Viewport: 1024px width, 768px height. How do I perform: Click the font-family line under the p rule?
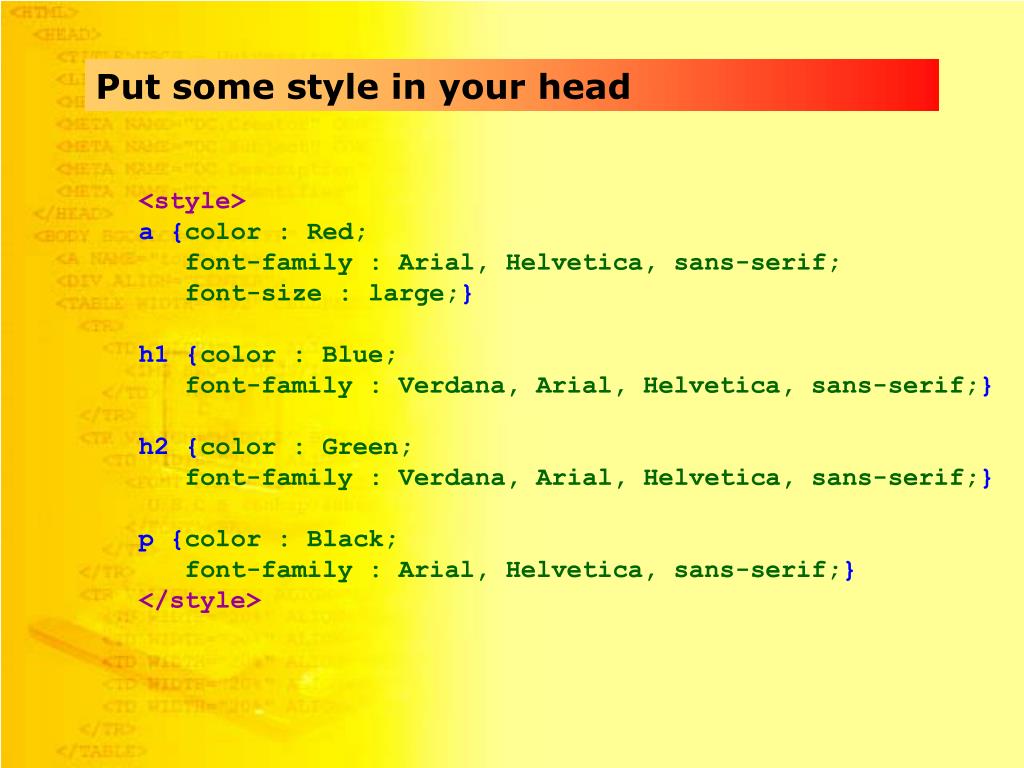[x=520, y=571]
